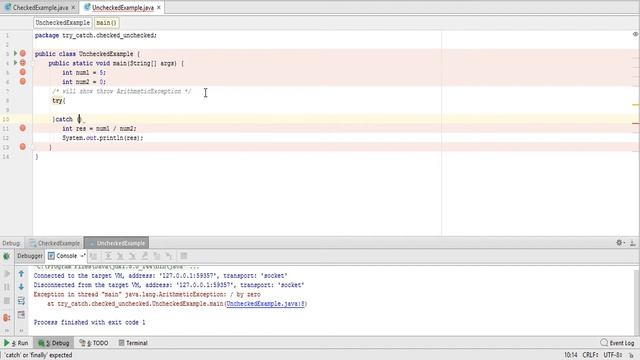Click the Down the Stack Trace arrow

pyautogui.click(x=21, y=287)
